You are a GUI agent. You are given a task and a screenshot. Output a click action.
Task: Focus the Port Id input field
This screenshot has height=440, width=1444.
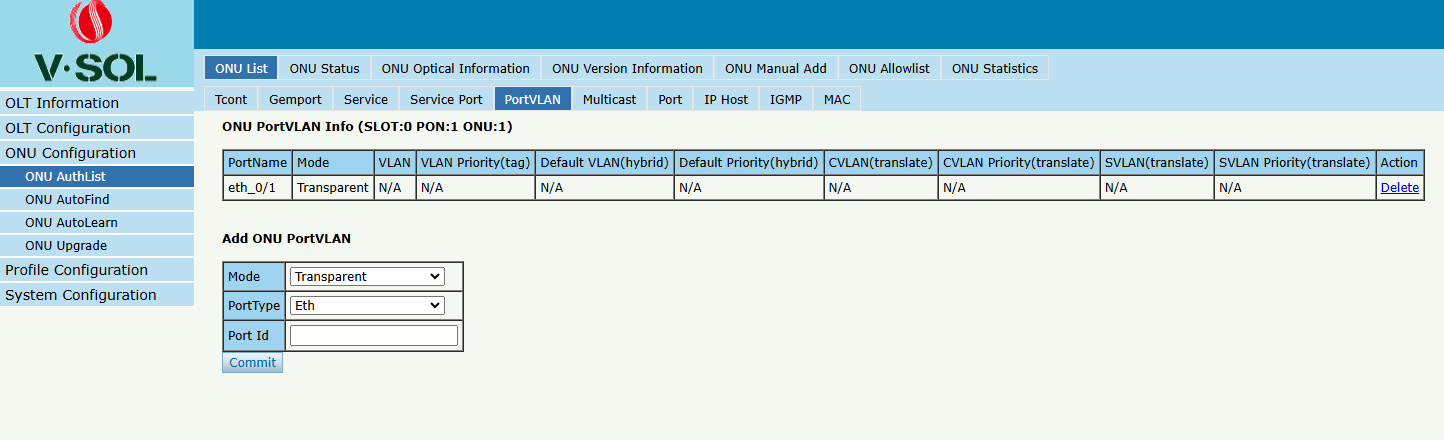[x=374, y=335]
